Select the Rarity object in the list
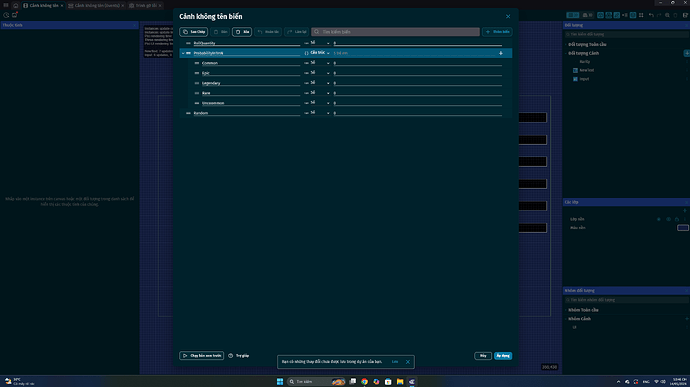 [x=585, y=62]
